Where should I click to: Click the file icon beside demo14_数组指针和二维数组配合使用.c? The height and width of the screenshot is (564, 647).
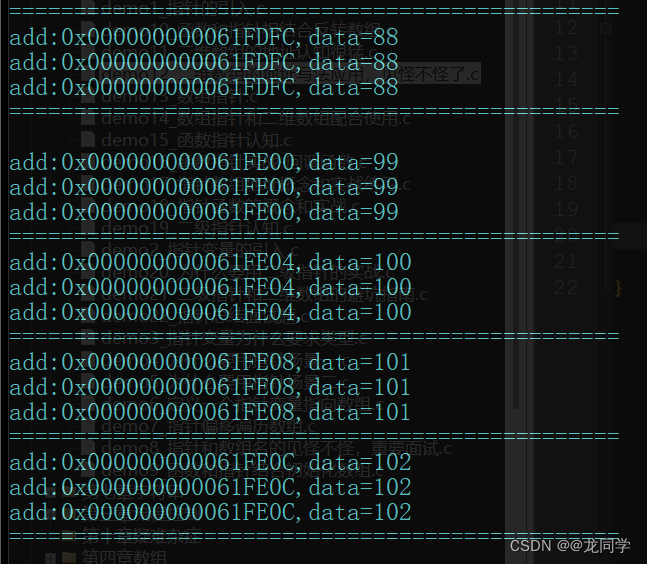[88, 118]
